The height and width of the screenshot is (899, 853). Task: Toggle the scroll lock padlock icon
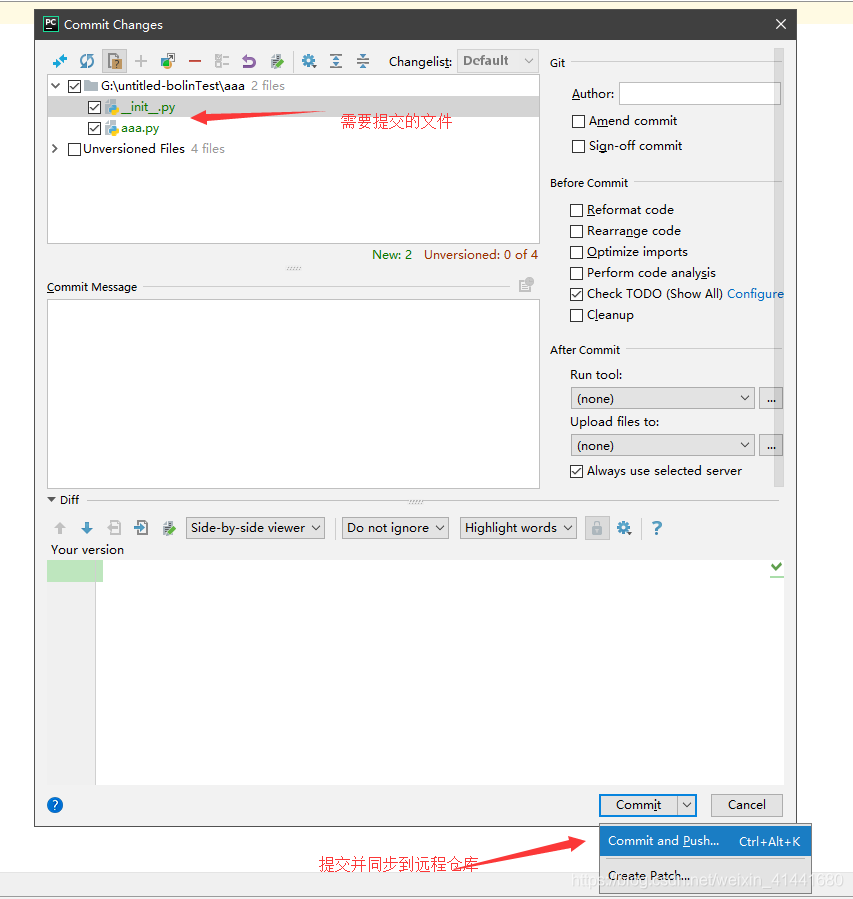point(597,528)
